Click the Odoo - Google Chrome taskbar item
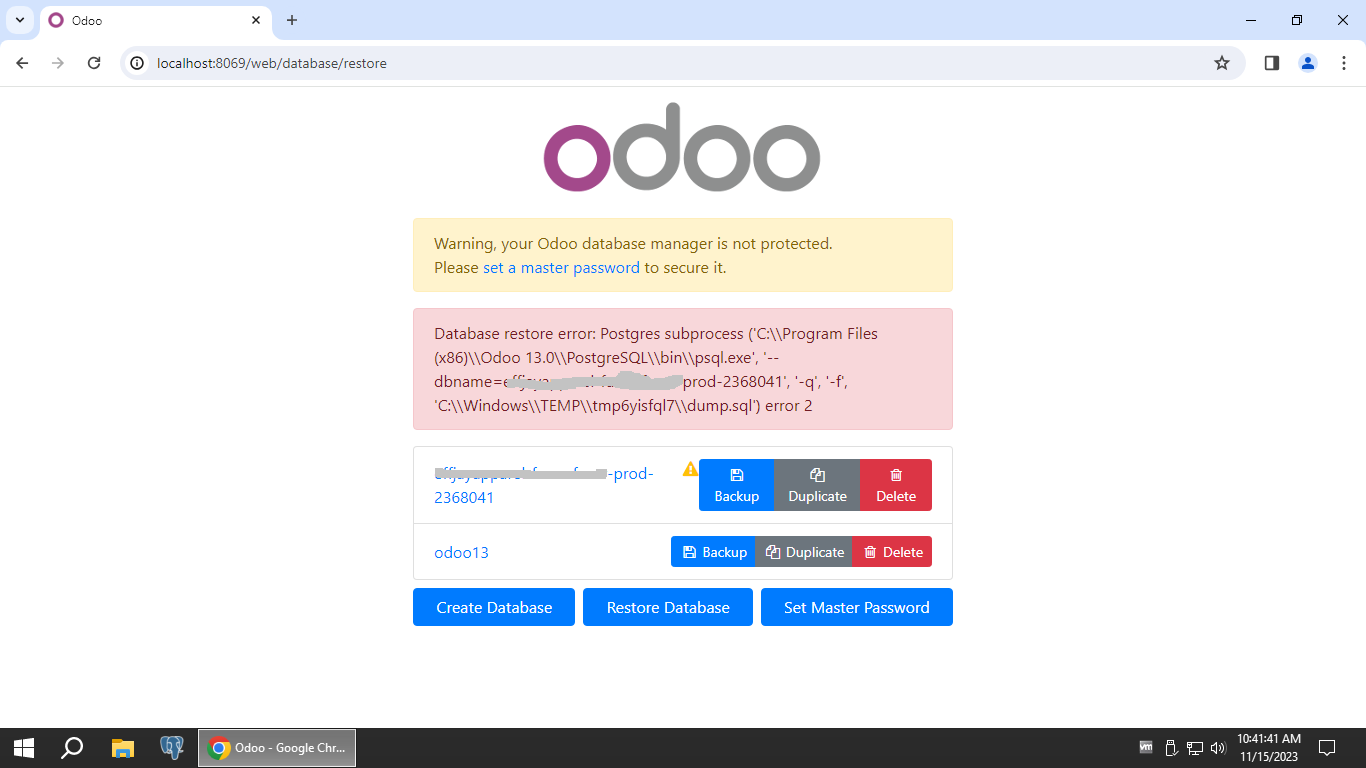 pyautogui.click(x=277, y=748)
